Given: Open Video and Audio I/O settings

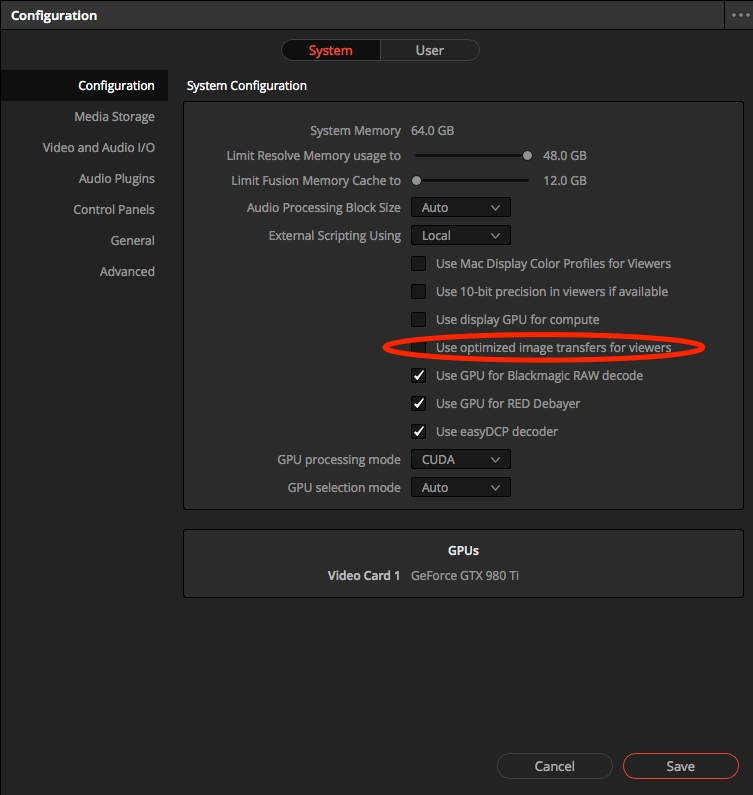Looking at the screenshot, I should 99,148.
